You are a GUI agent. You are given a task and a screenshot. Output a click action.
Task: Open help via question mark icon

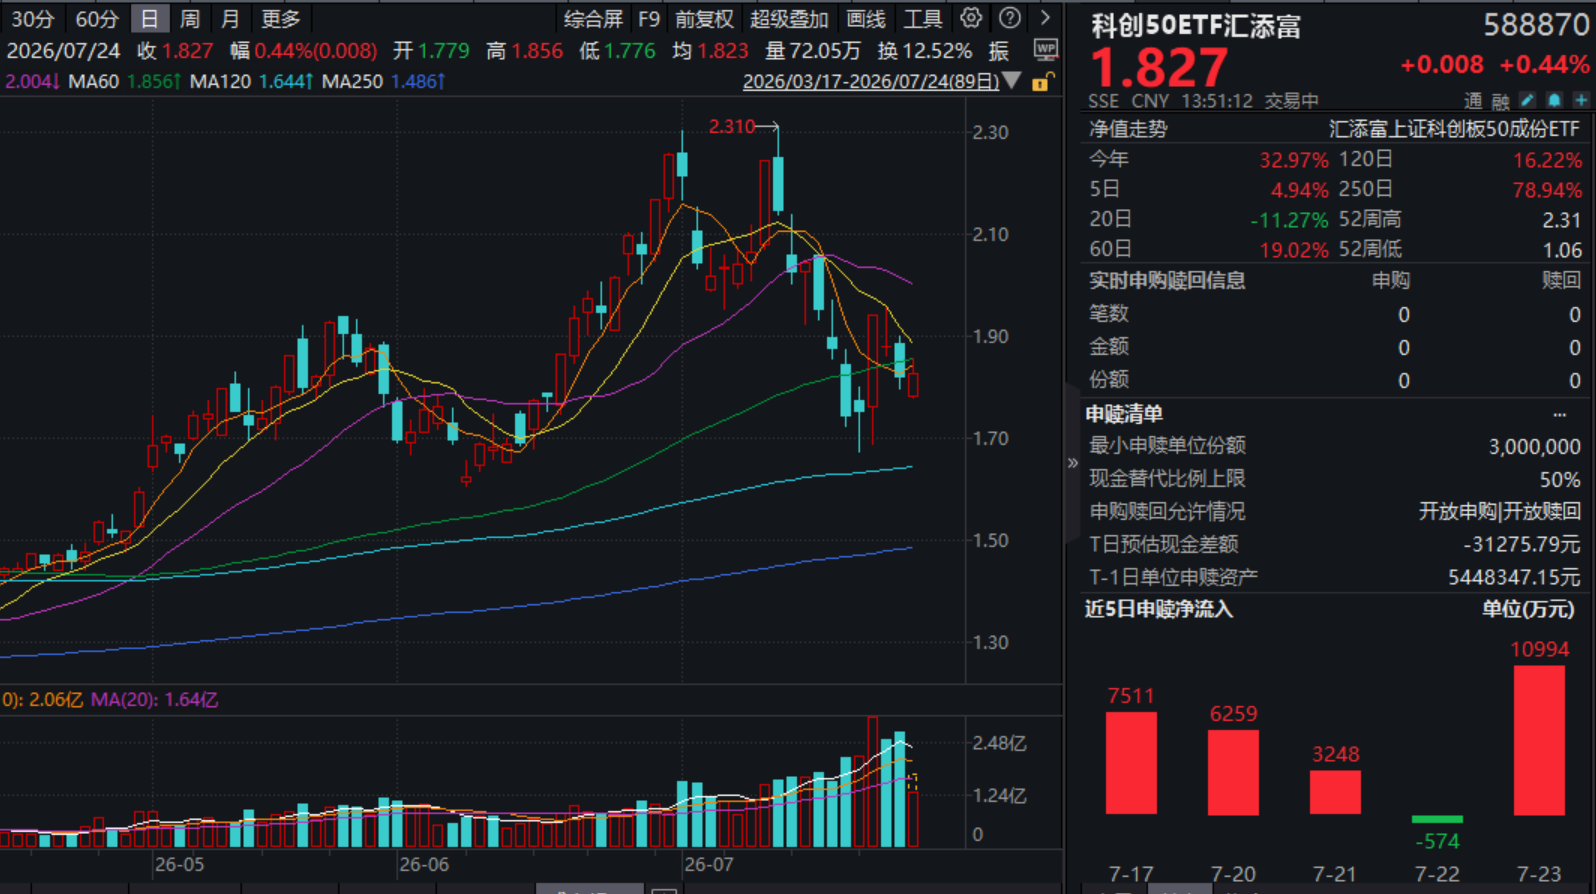point(1010,18)
